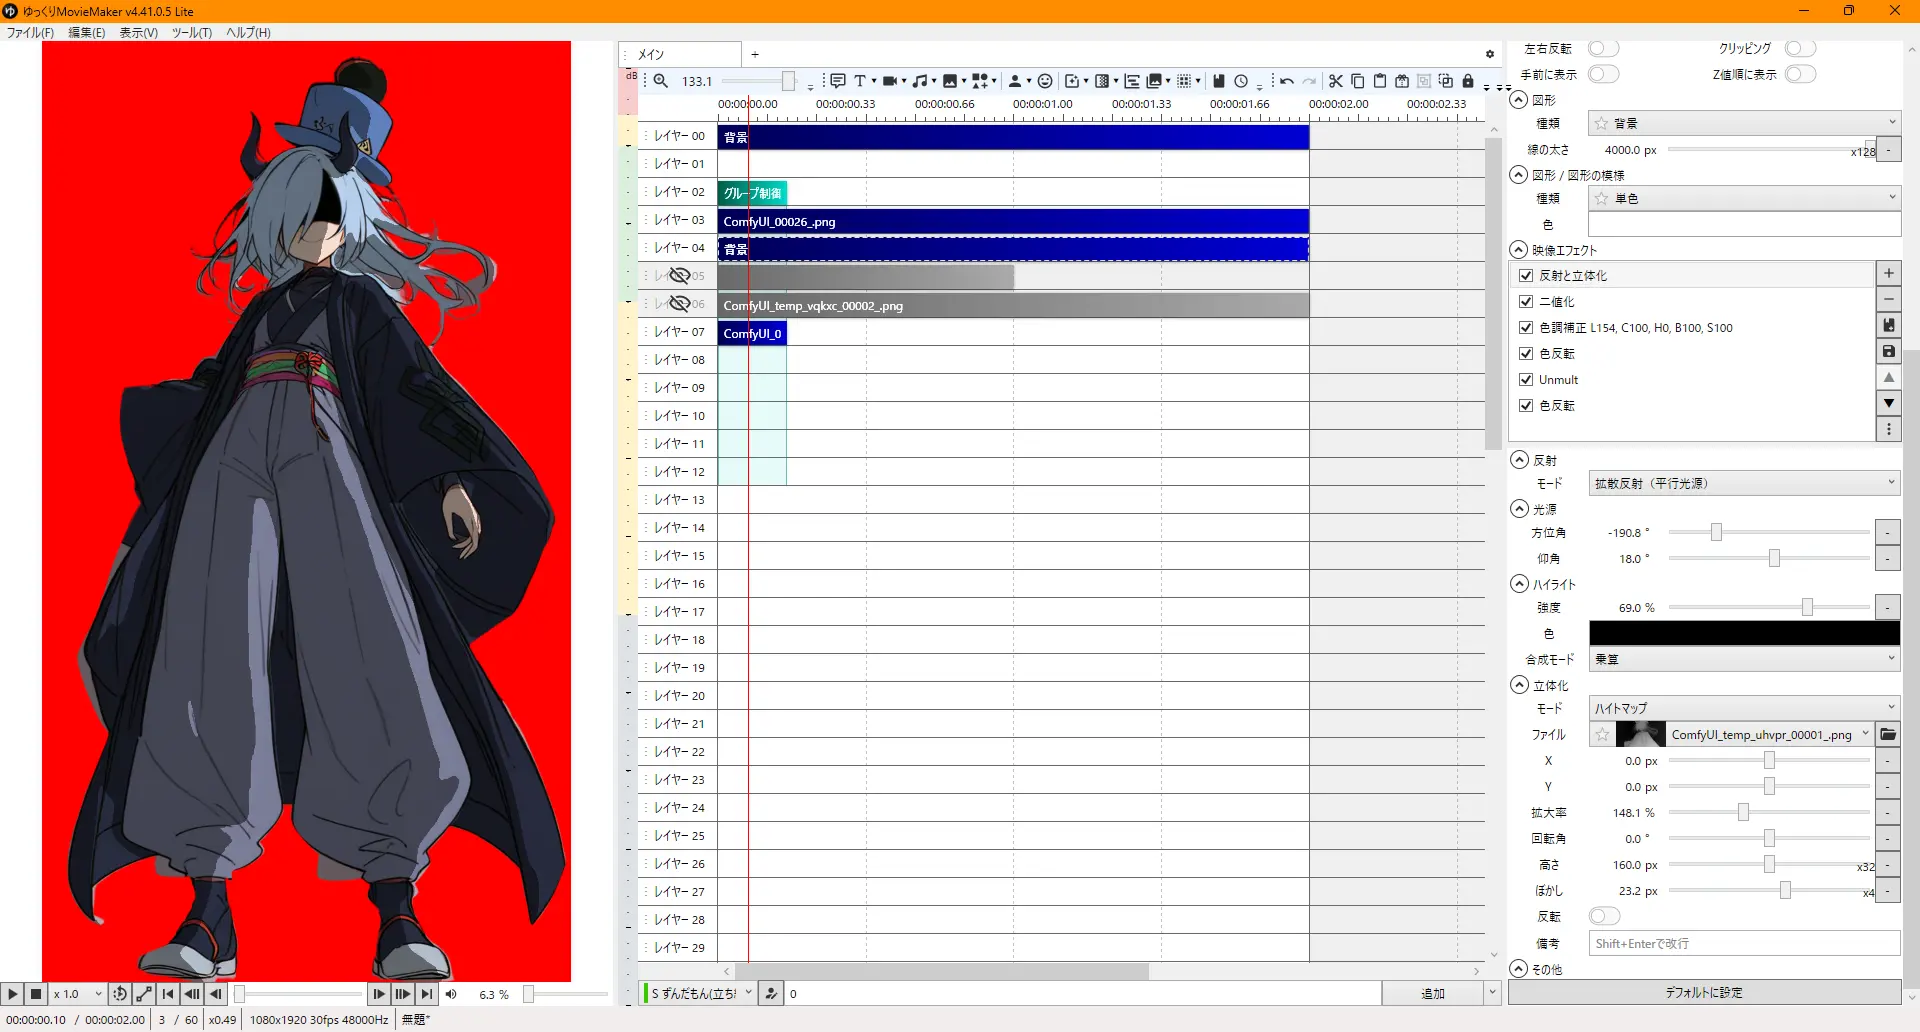This screenshot has height=1032, width=1920.
Task: Click the 追加 button
Action: 1432,994
